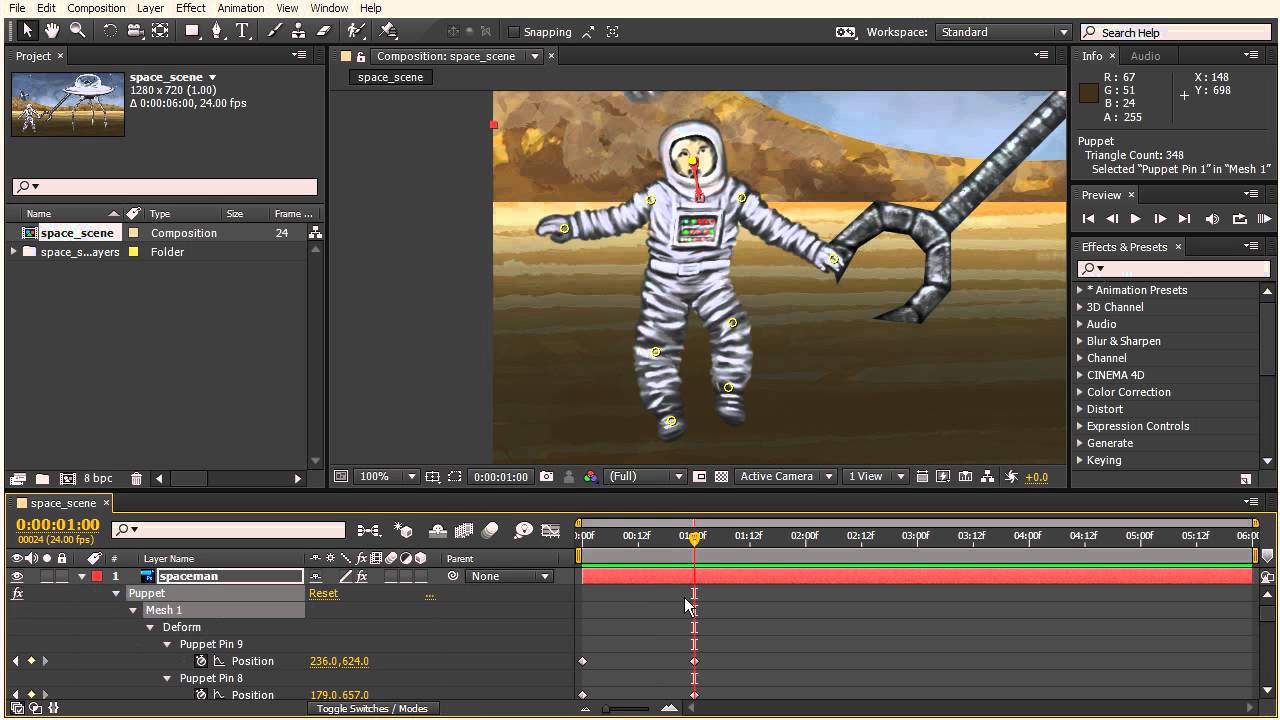Click Toggle Switches / Modes button
Screen dimensions: 1280x720
[372, 709]
